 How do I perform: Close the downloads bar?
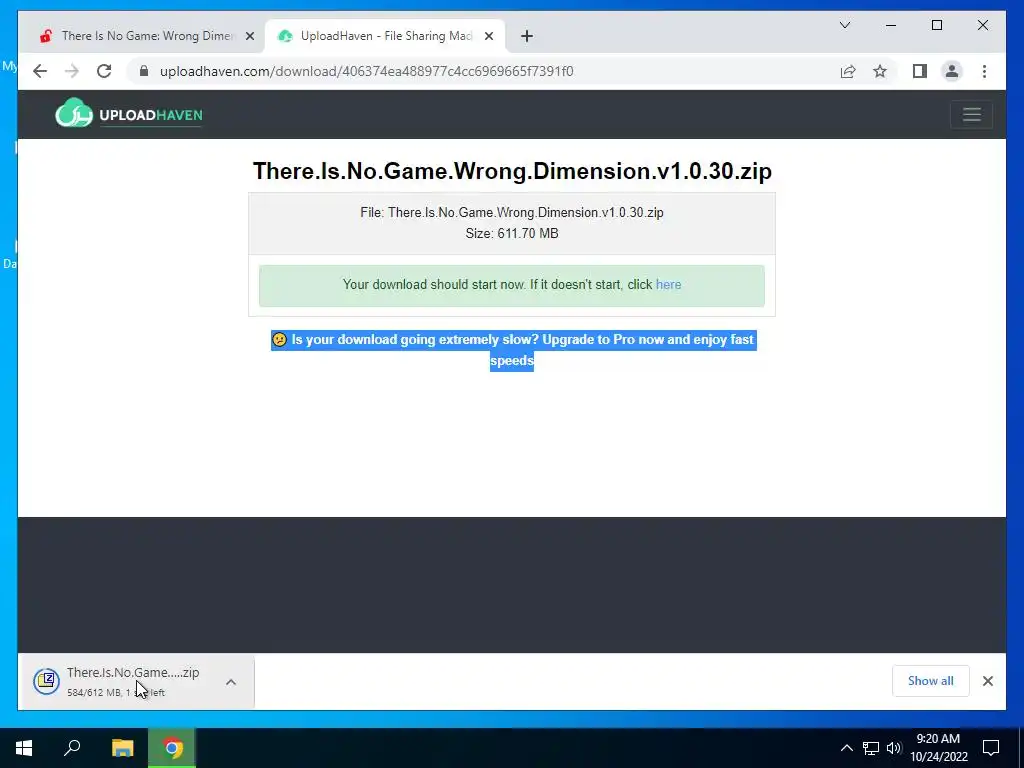pos(987,681)
